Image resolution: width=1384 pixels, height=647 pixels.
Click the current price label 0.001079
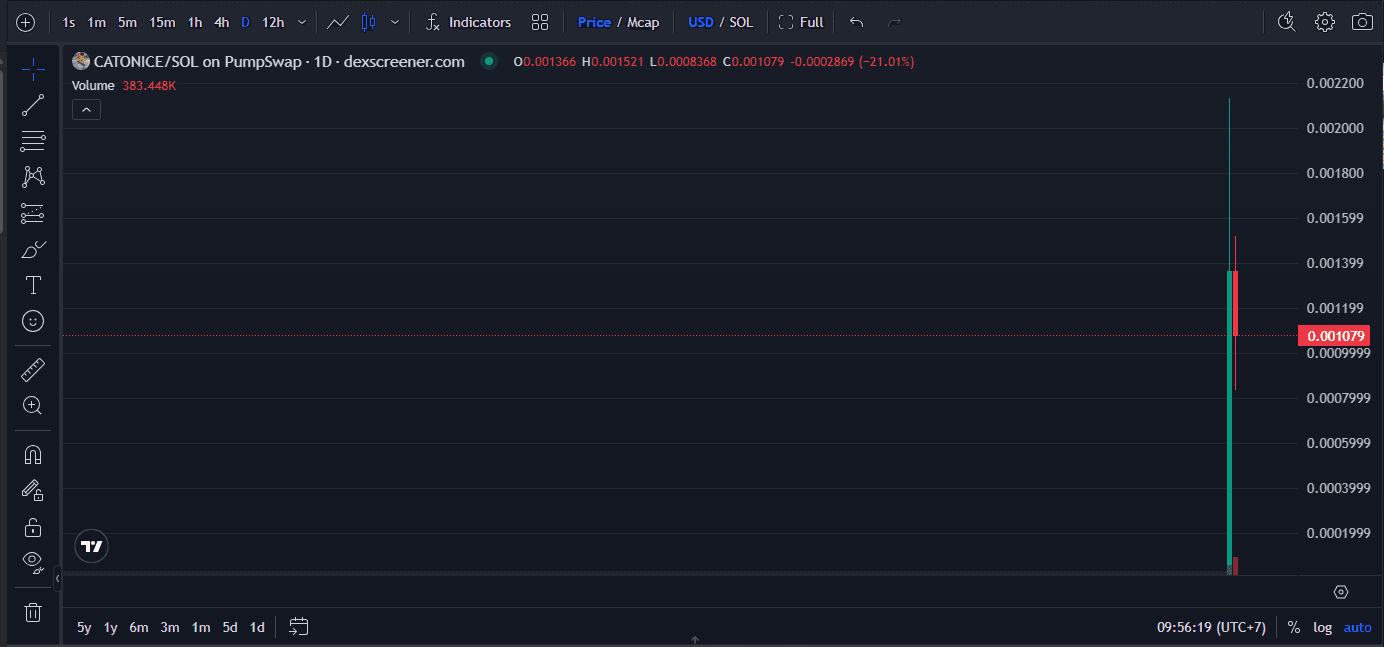click(x=1333, y=335)
